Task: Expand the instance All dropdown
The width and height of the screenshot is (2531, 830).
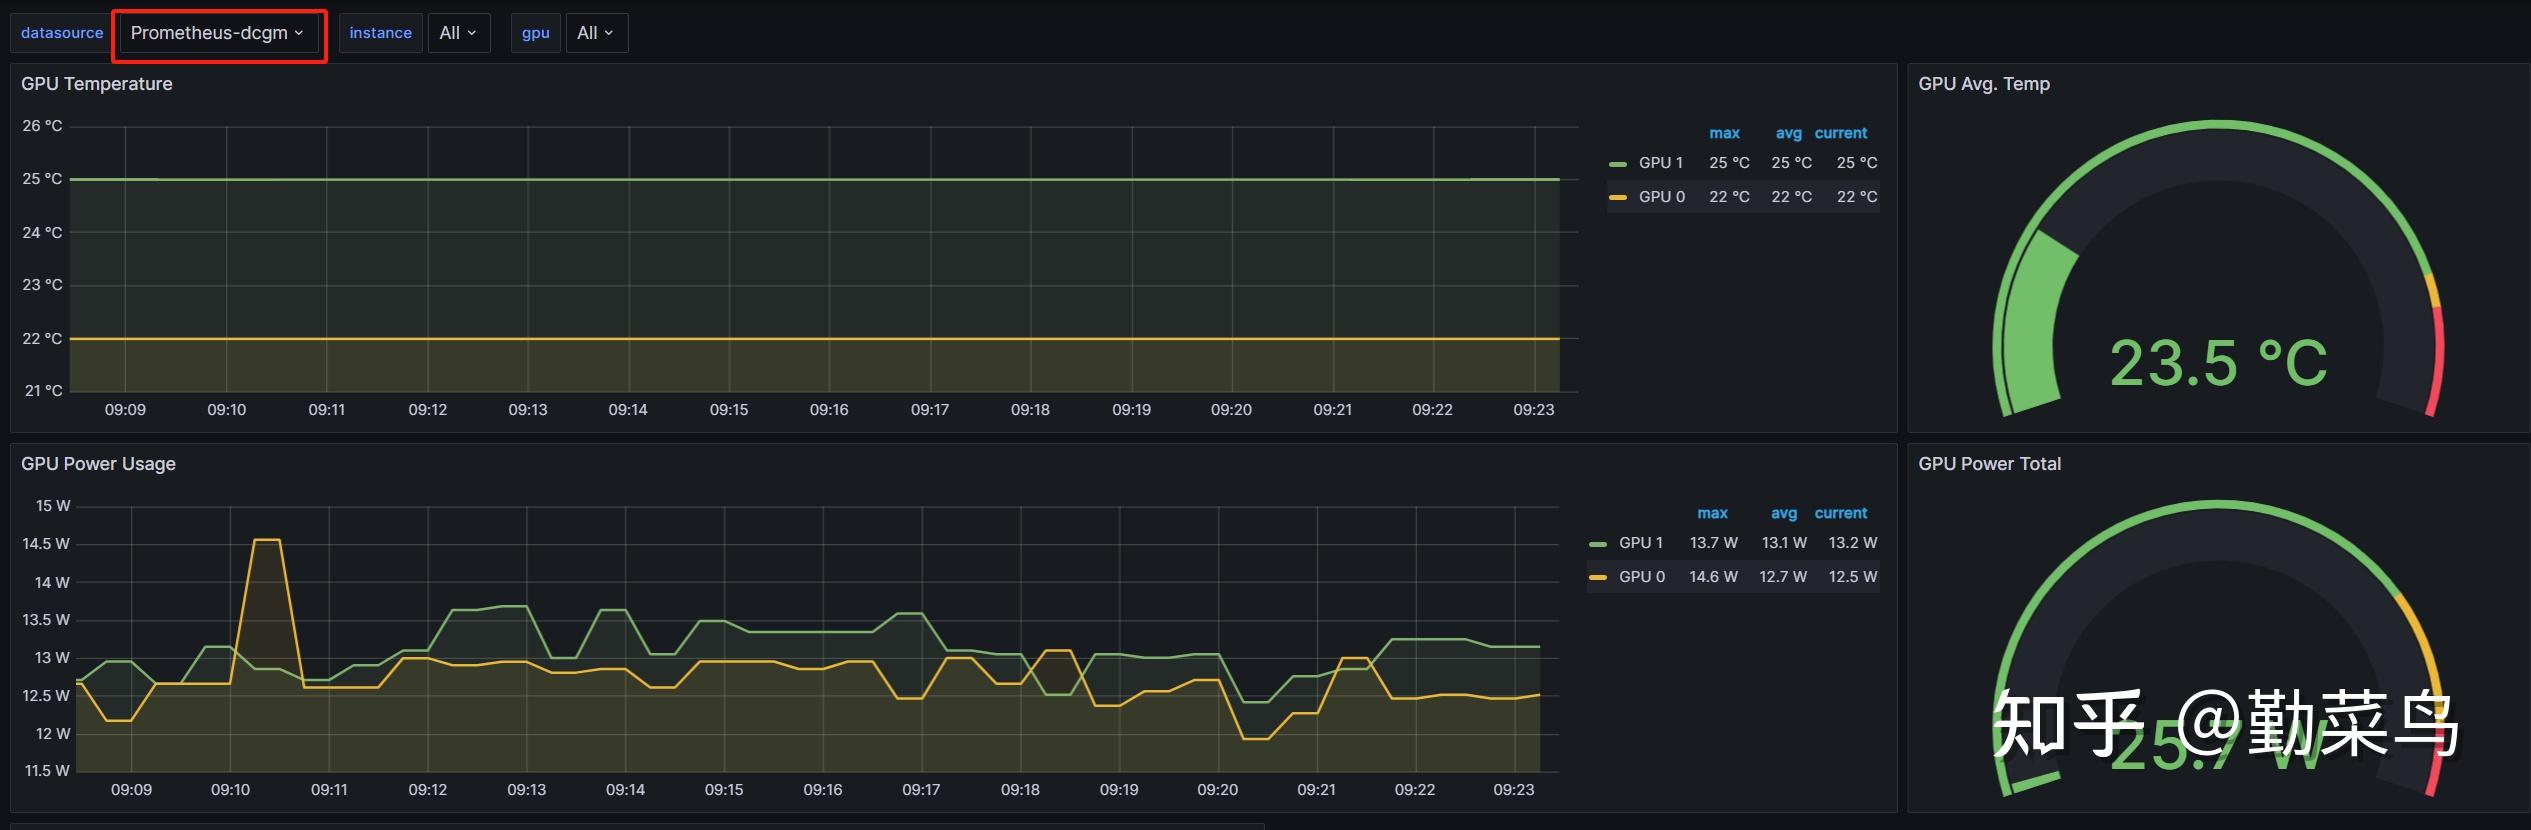Action: click(x=458, y=33)
